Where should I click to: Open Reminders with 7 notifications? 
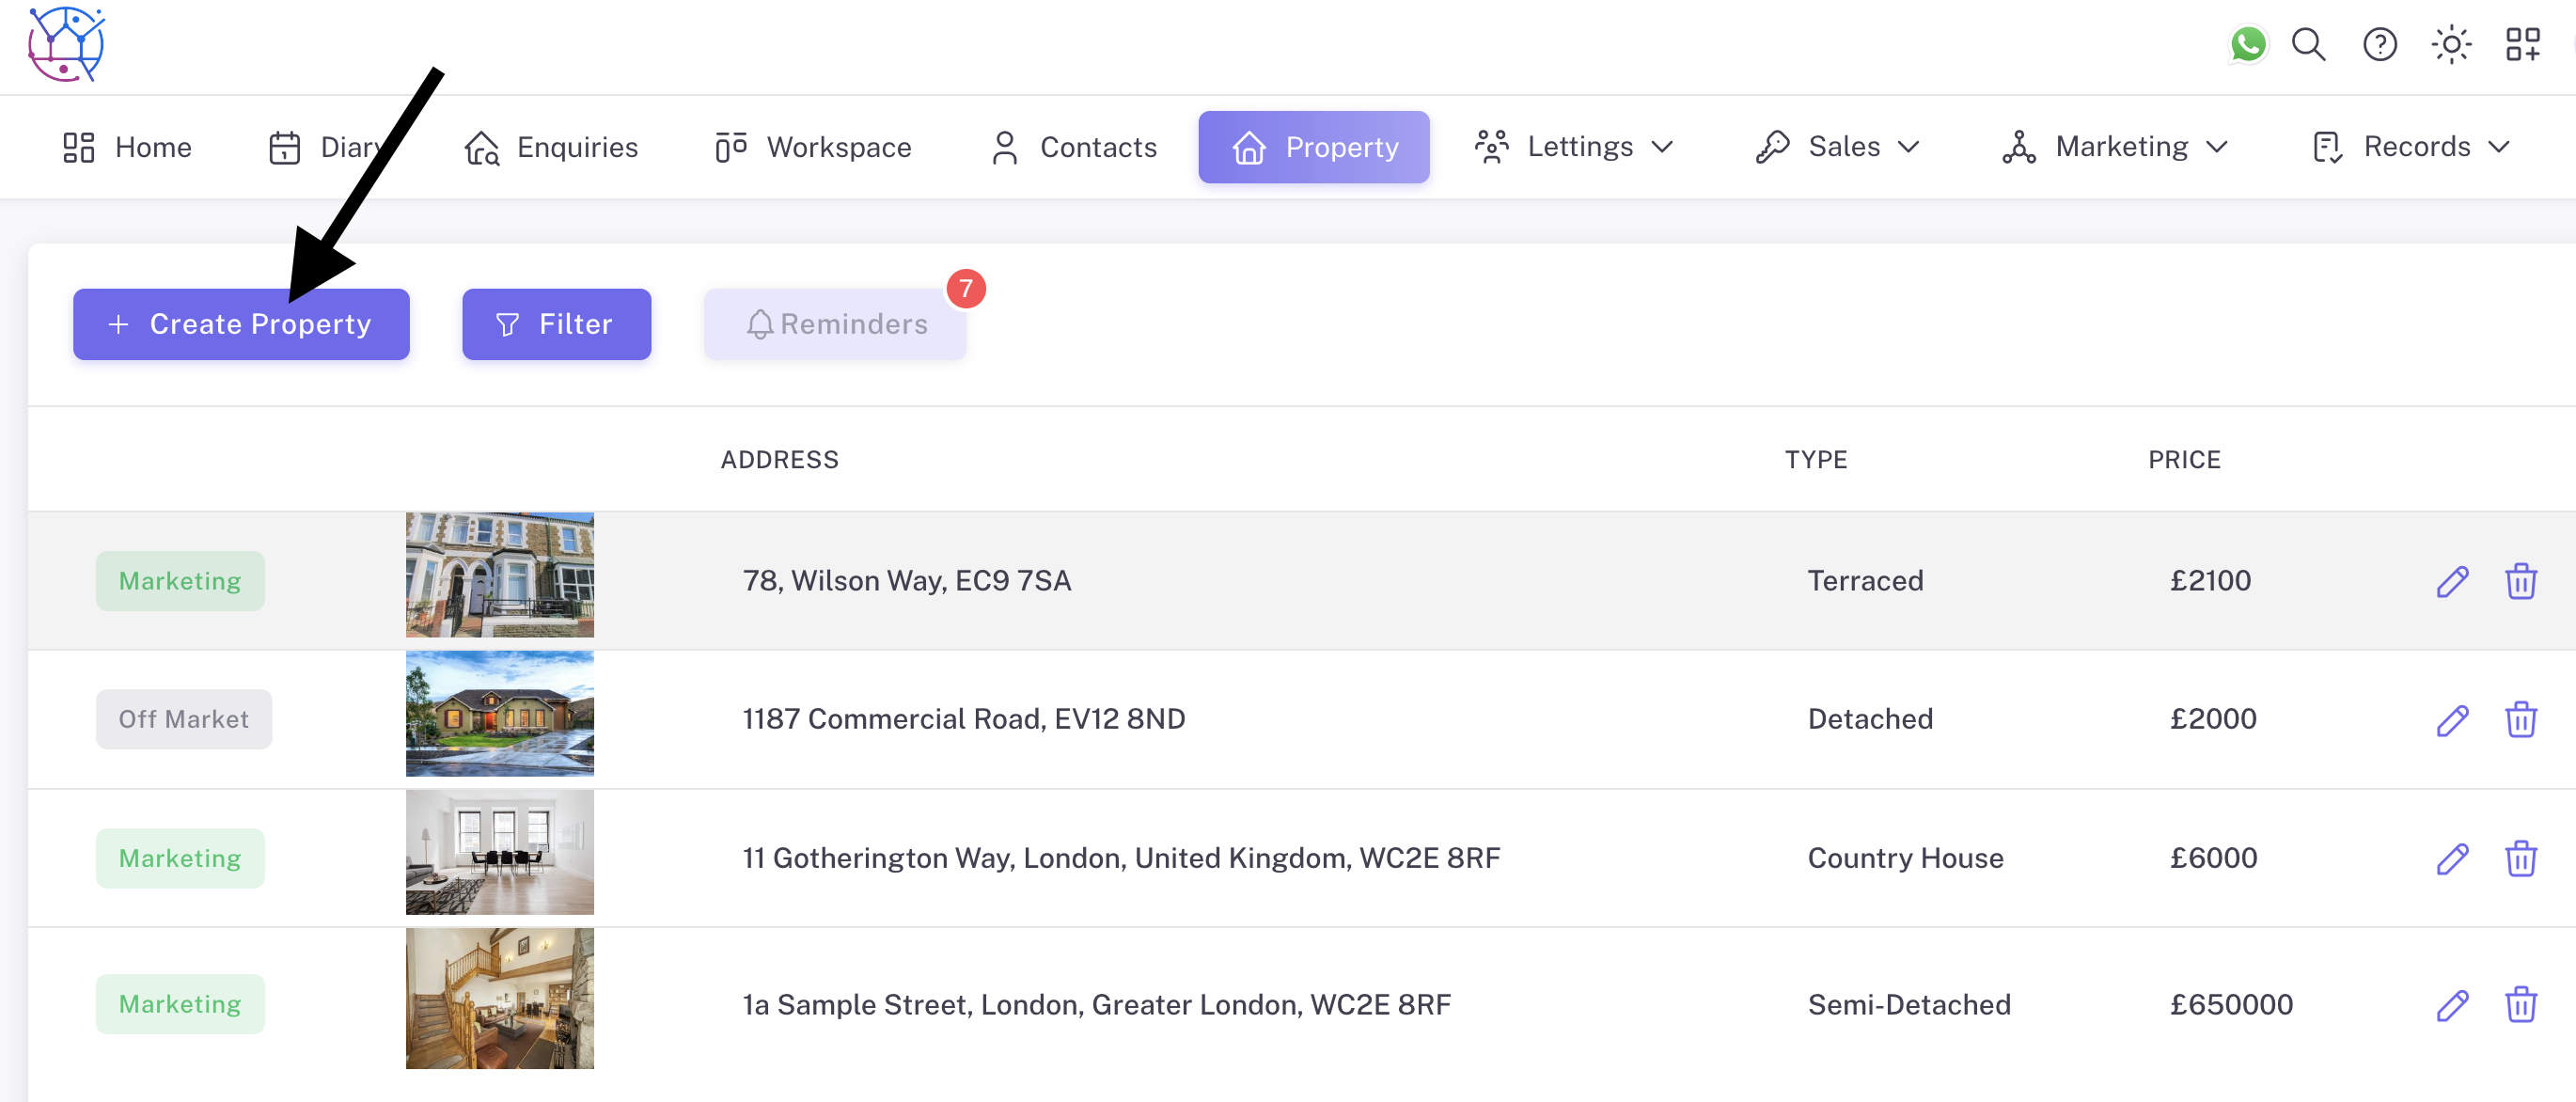[x=835, y=324]
